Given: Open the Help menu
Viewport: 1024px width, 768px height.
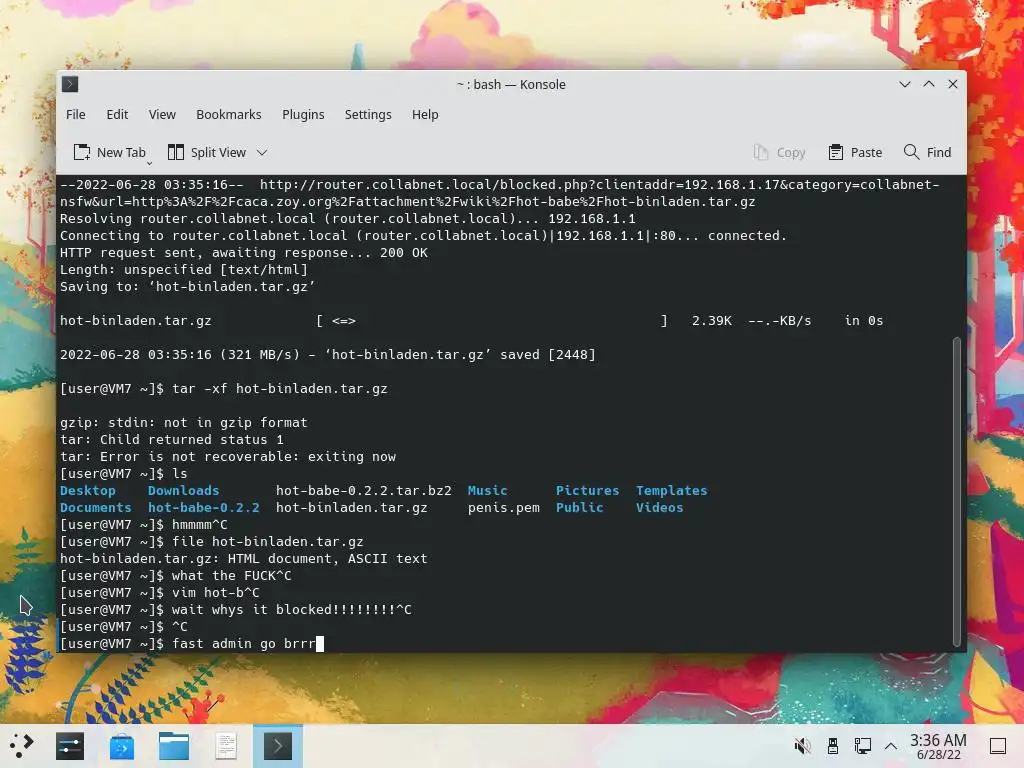Looking at the screenshot, I should (425, 114).
